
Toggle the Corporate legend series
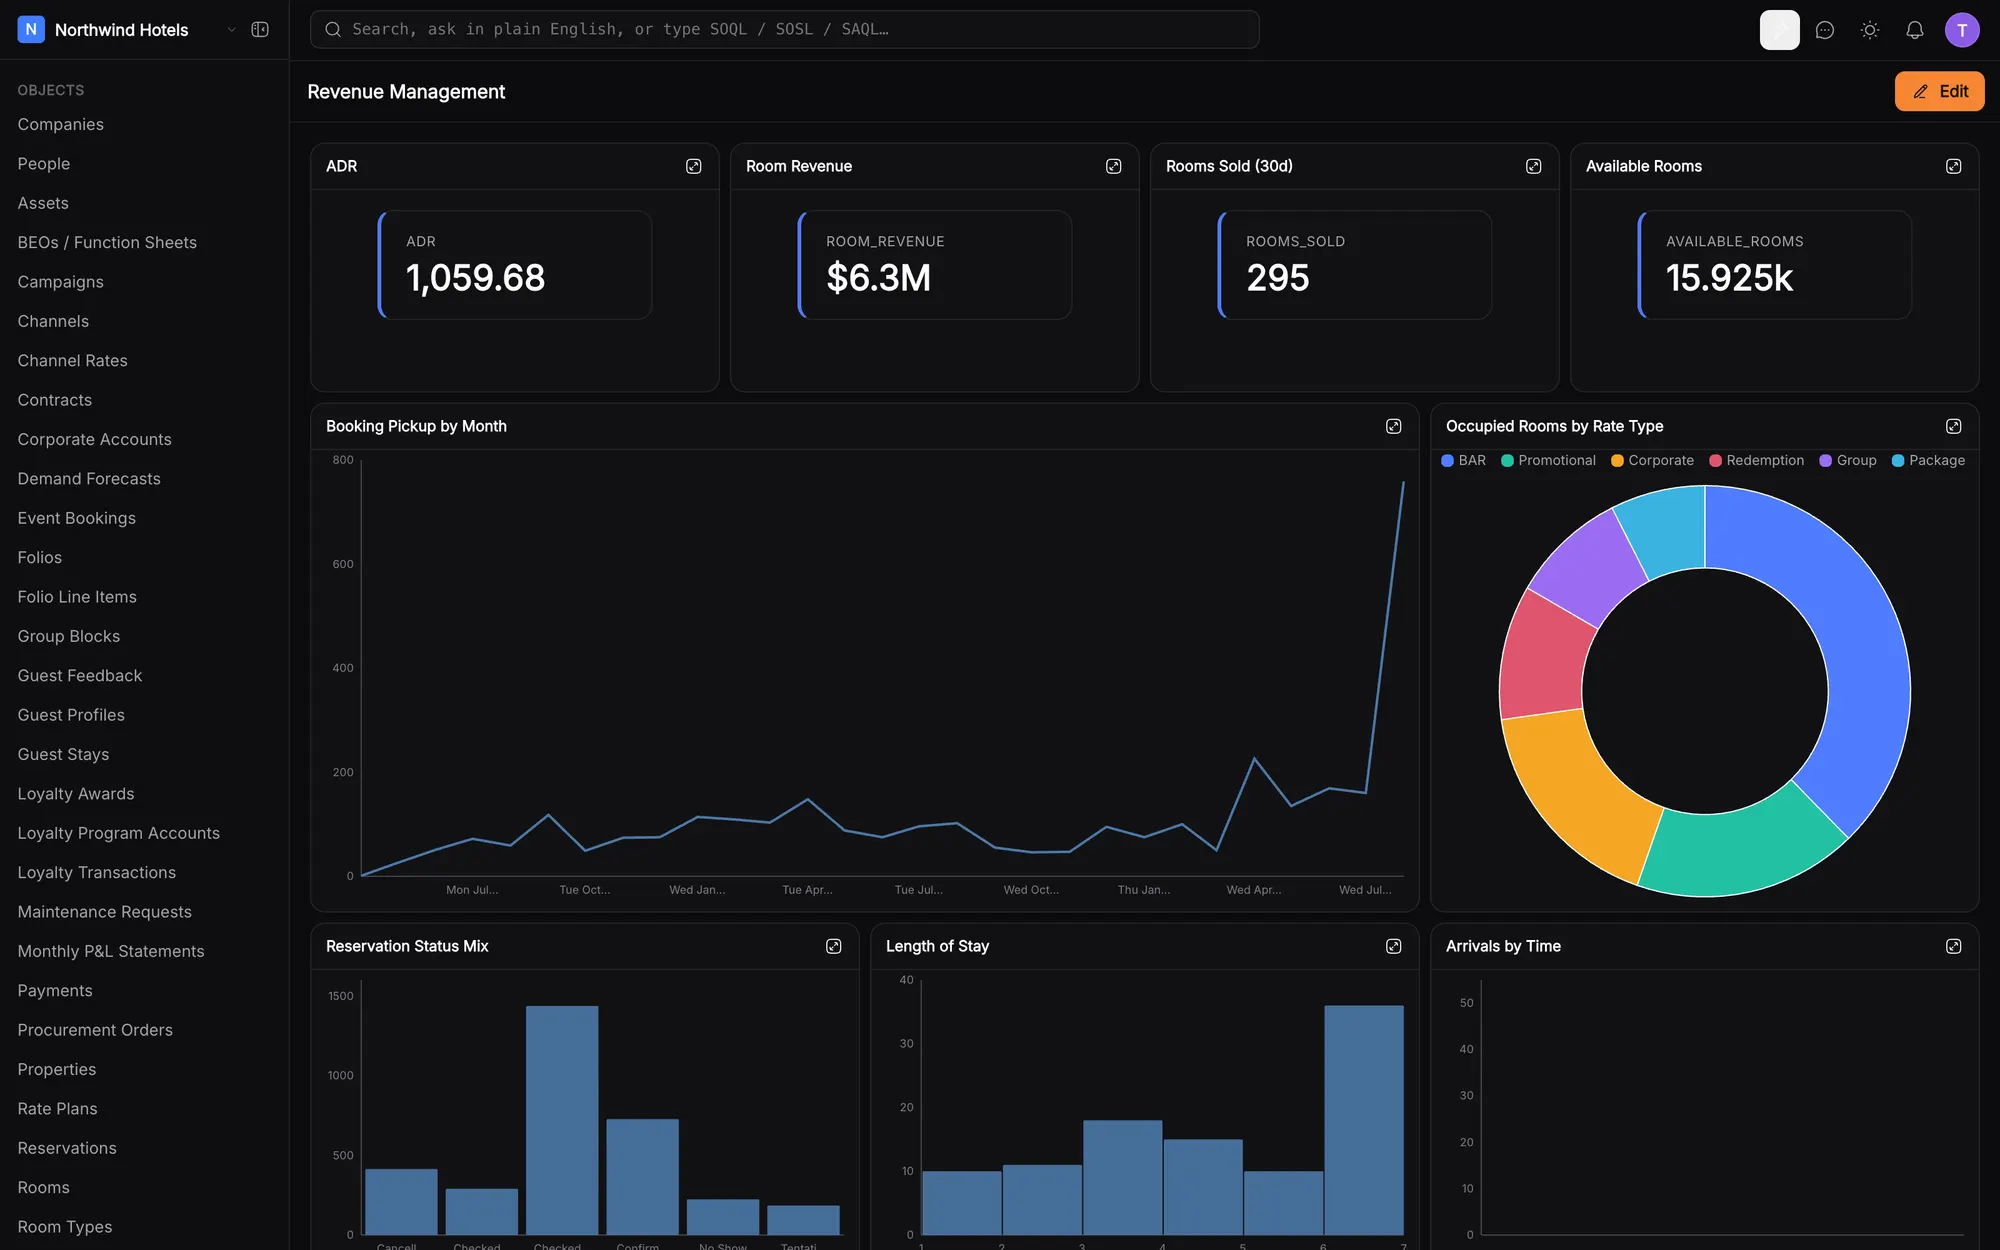tap(1652, 460)
